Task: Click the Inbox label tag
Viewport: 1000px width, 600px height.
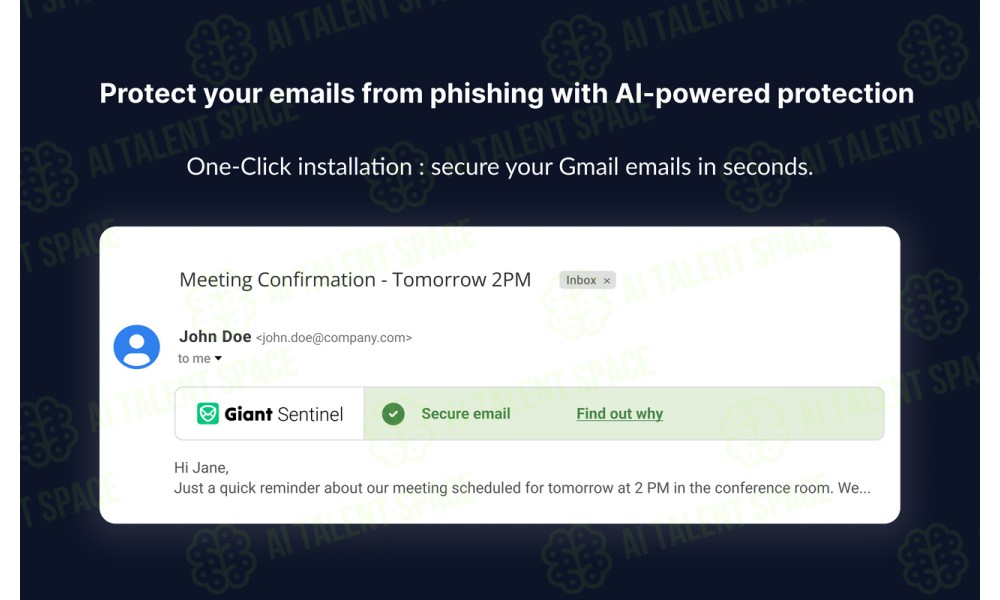Action: [x=587, y=281]
